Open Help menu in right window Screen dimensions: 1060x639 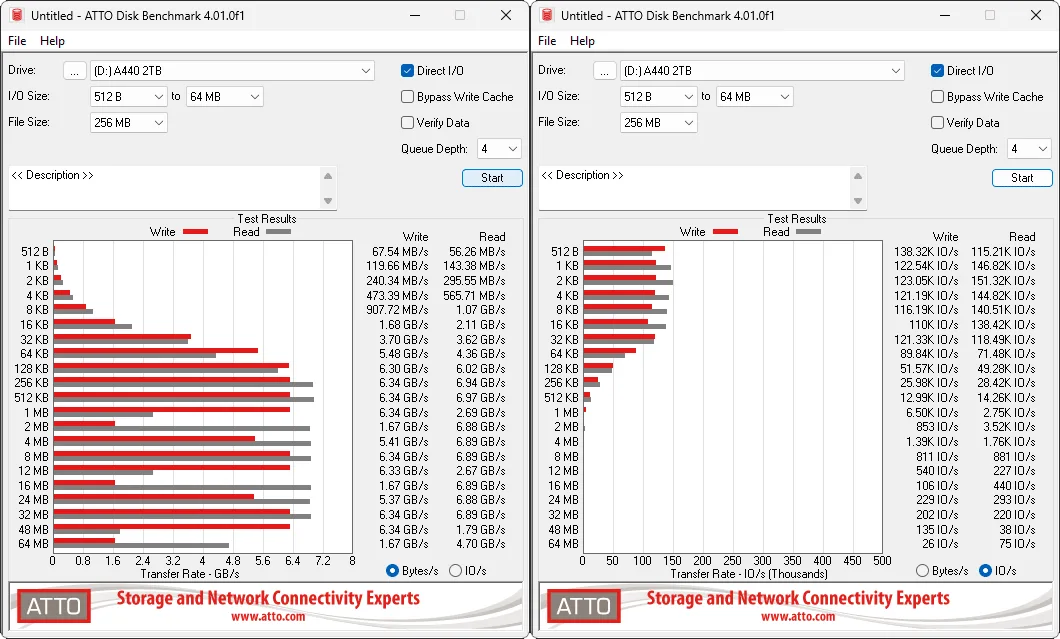582,41
